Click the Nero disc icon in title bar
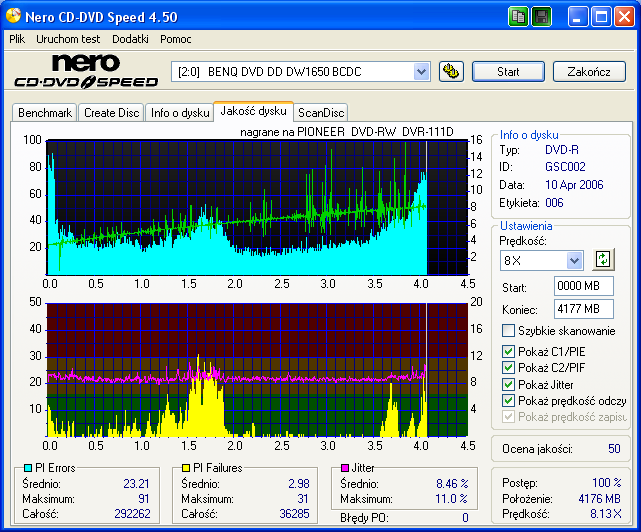Viewport: 641px width, 532px height. (x=13, y=16)
